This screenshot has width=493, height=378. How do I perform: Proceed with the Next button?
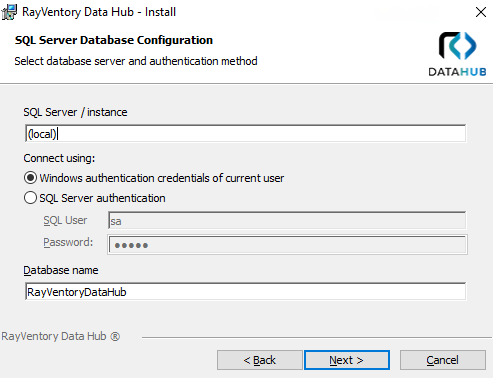(x=347, y=360)
